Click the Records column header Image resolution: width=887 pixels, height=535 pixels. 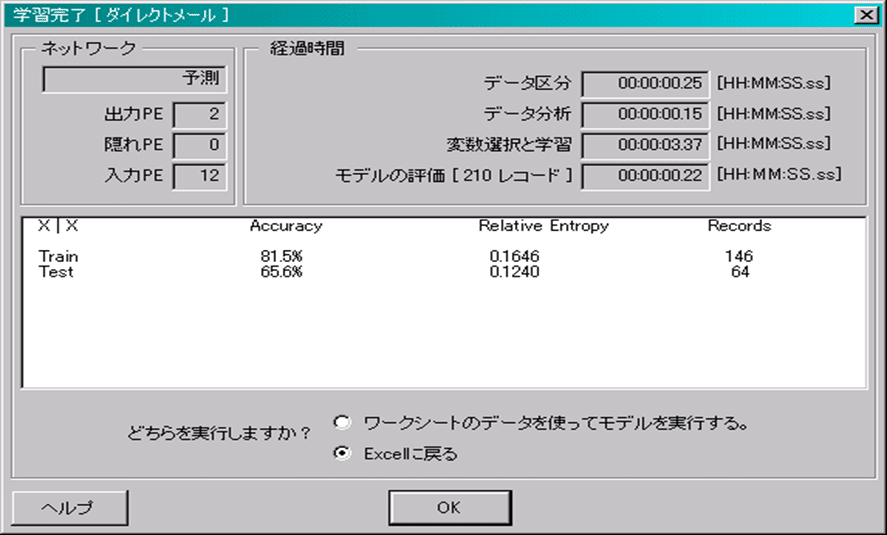pos(739,226)
